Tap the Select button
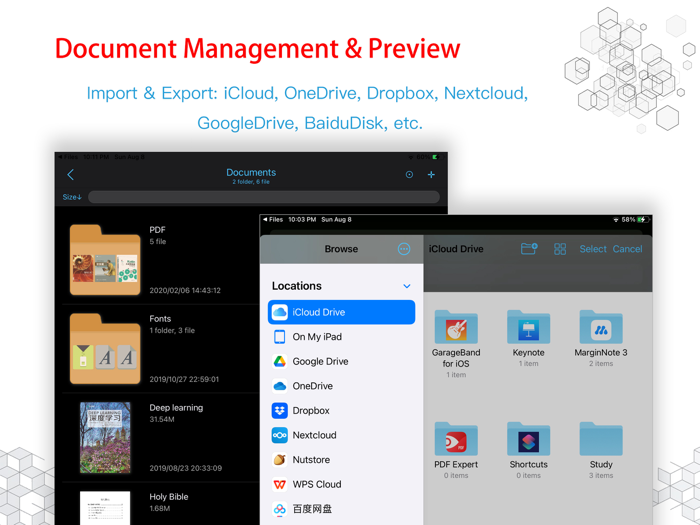The width and height of the screenshot is (700, 525). click(593, 249)
